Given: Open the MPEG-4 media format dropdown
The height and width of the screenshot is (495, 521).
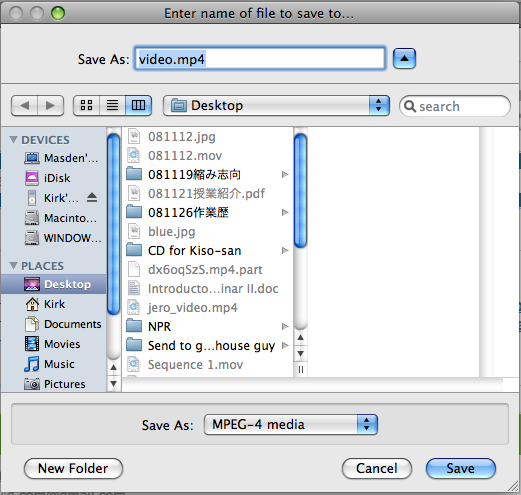Looking at the screenshot, I should pyautogui.click(x=291, y=424).
